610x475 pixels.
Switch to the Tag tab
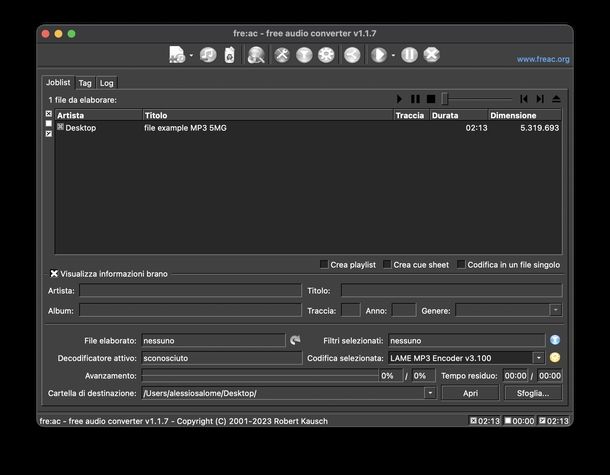(85, 83)
